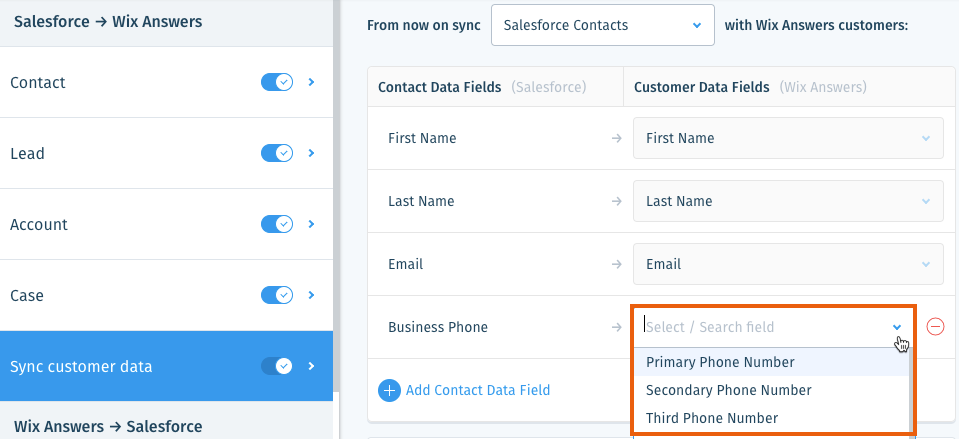Click the chevron arrow next to Account
This screenshot has width=959, height=439.
pyautogui.click(x=311, y=224)
